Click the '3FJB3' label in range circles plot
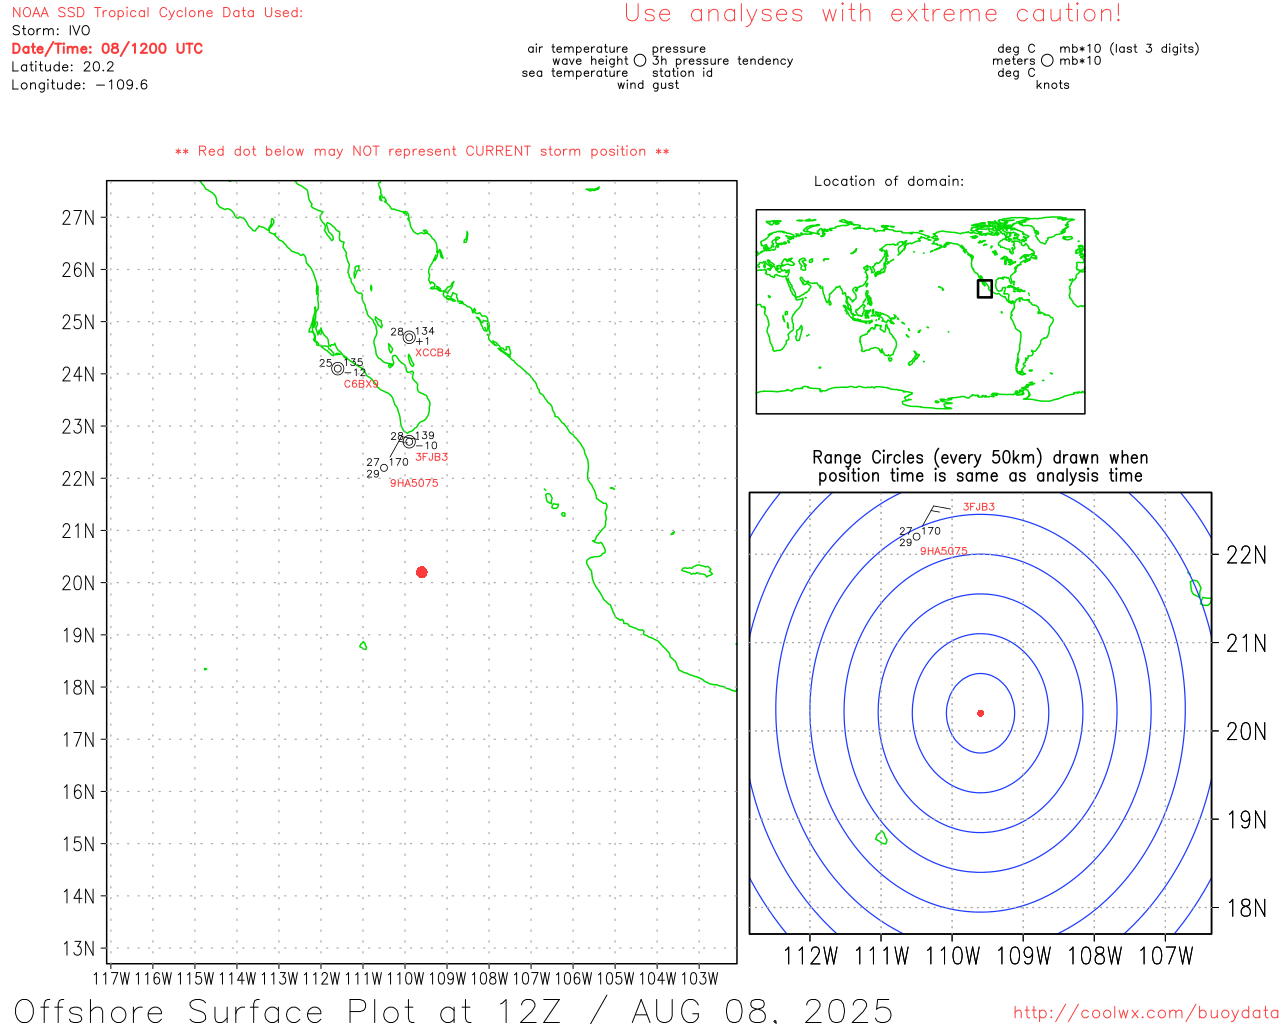 (x=979, y=507)
